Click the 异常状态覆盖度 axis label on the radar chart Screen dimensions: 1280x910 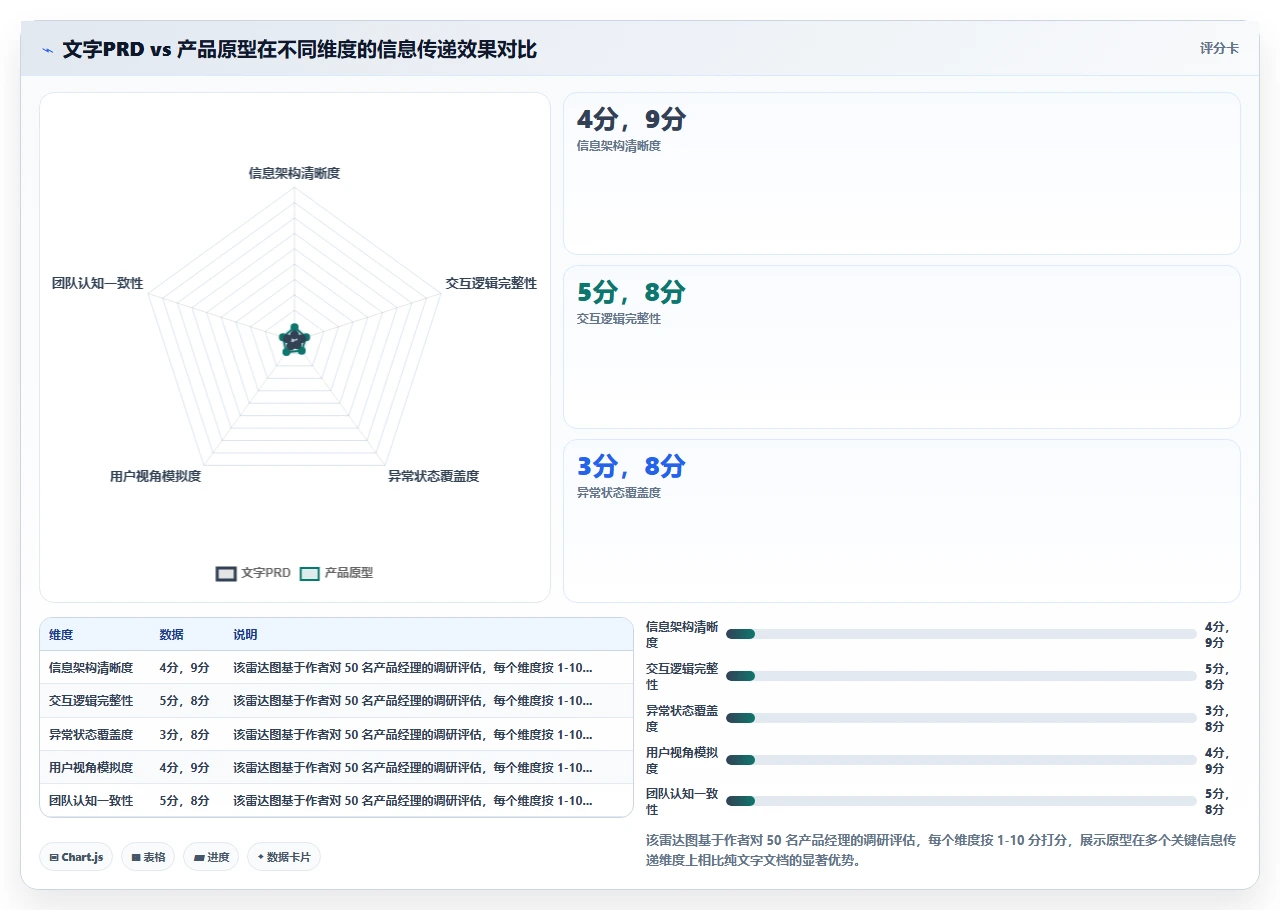tap(433, 476)
